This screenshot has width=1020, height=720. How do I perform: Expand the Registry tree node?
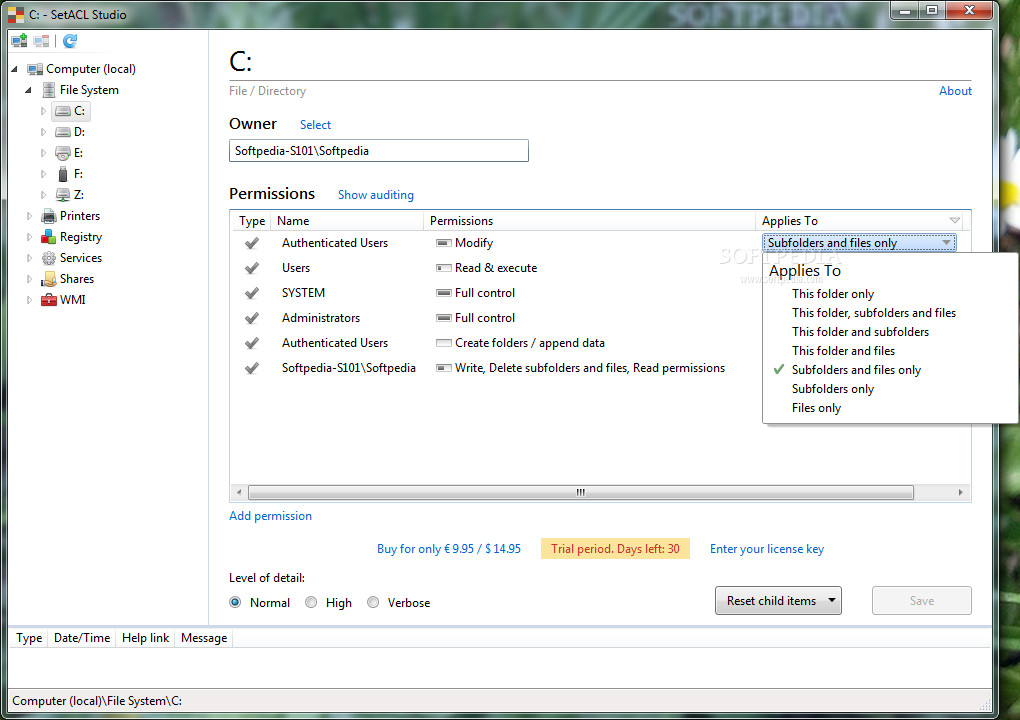tap(29, 237)
